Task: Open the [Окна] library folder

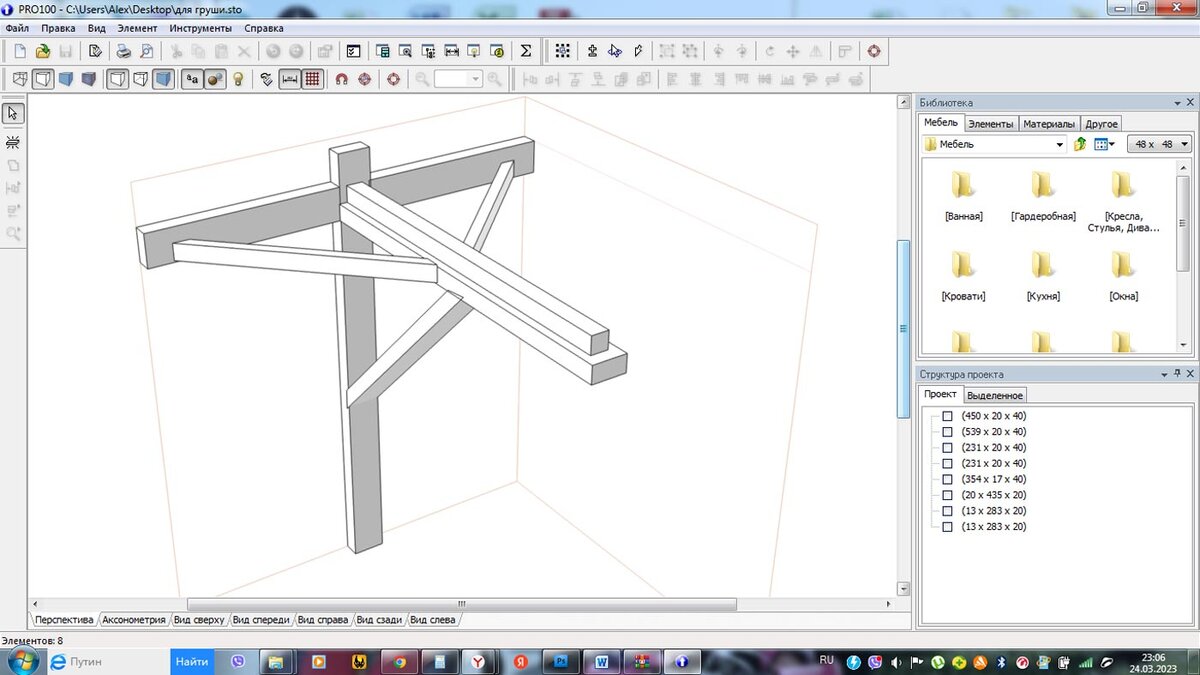Action: click(x=1123, y=276)
